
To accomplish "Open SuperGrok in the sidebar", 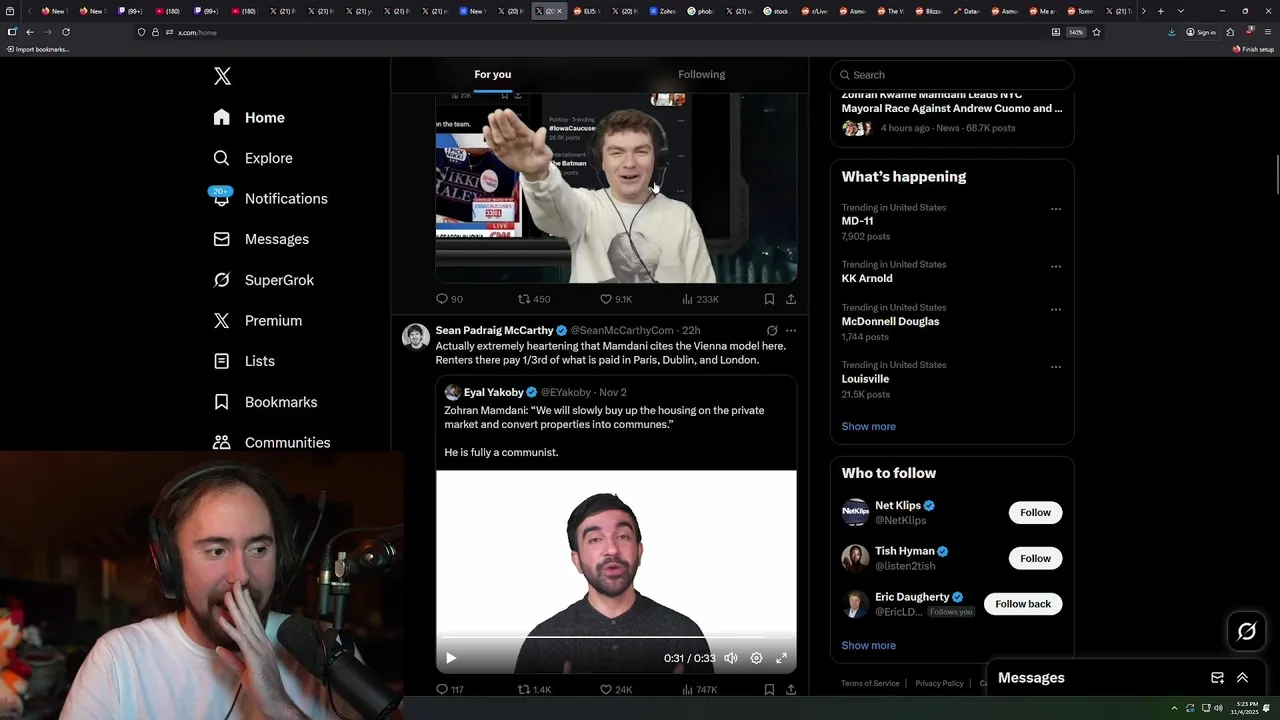I will (264, 280).
